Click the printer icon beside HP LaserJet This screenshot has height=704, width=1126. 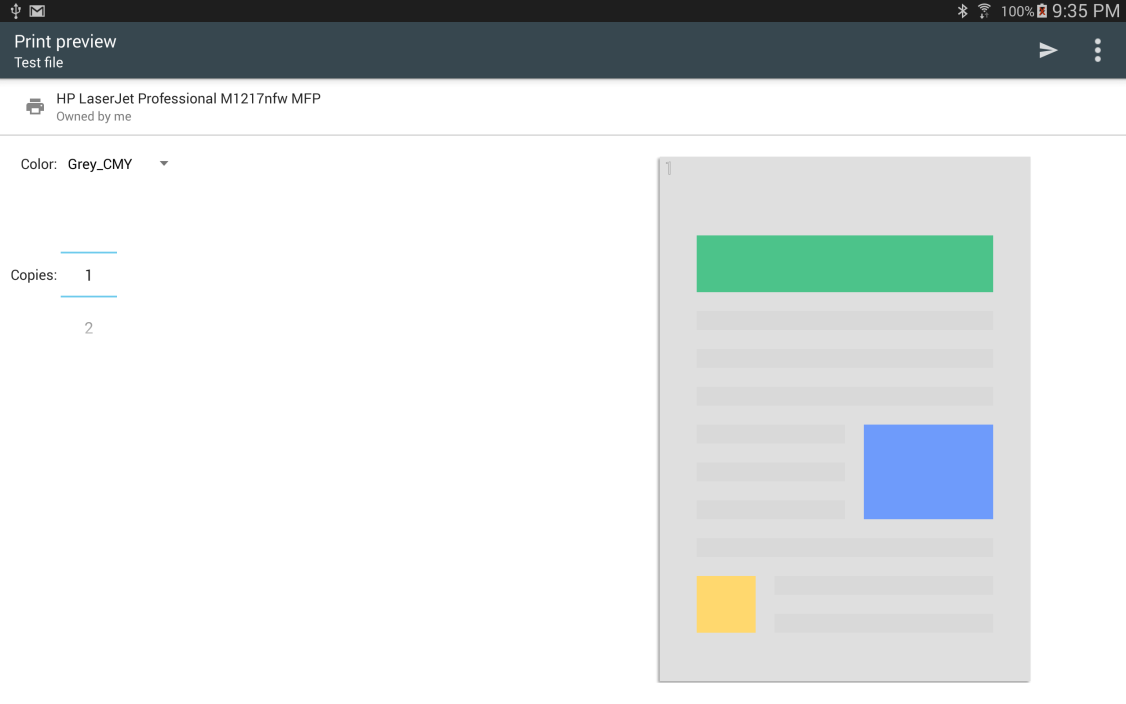[x=34, y=107]
